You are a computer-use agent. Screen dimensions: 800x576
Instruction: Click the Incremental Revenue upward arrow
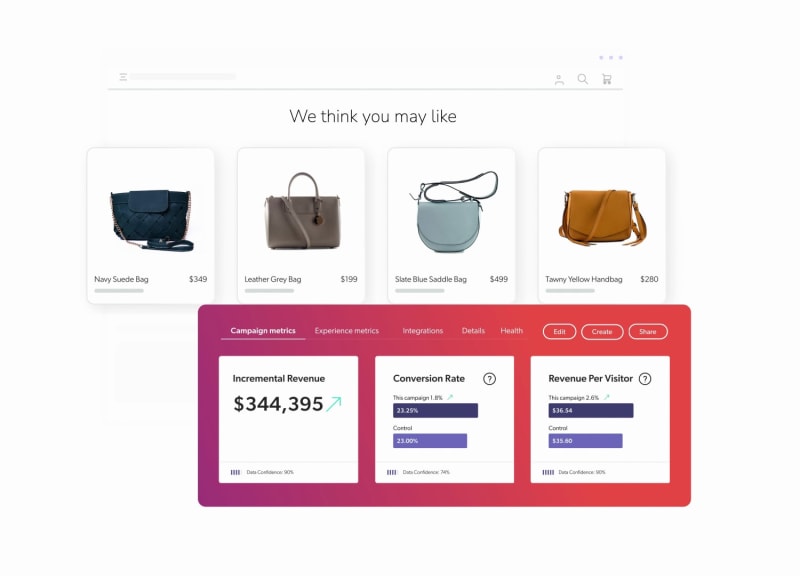334,404
